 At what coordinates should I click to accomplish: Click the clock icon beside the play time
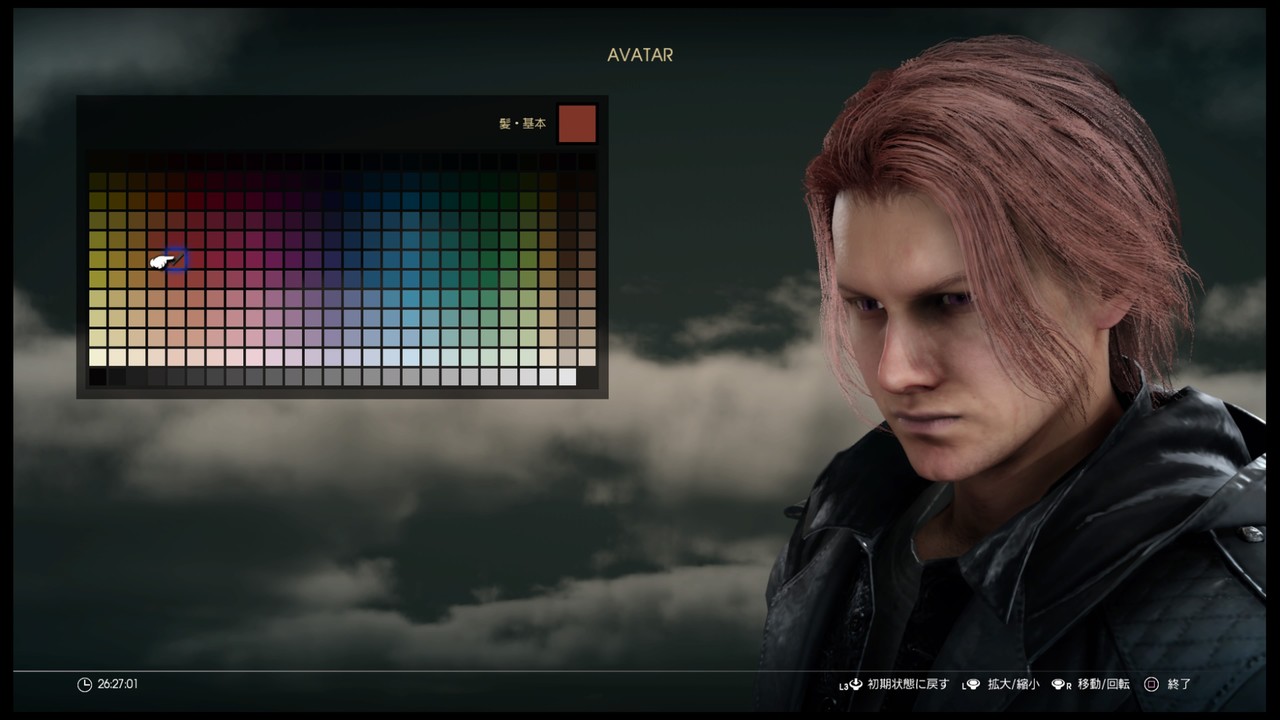pos(84,685)
